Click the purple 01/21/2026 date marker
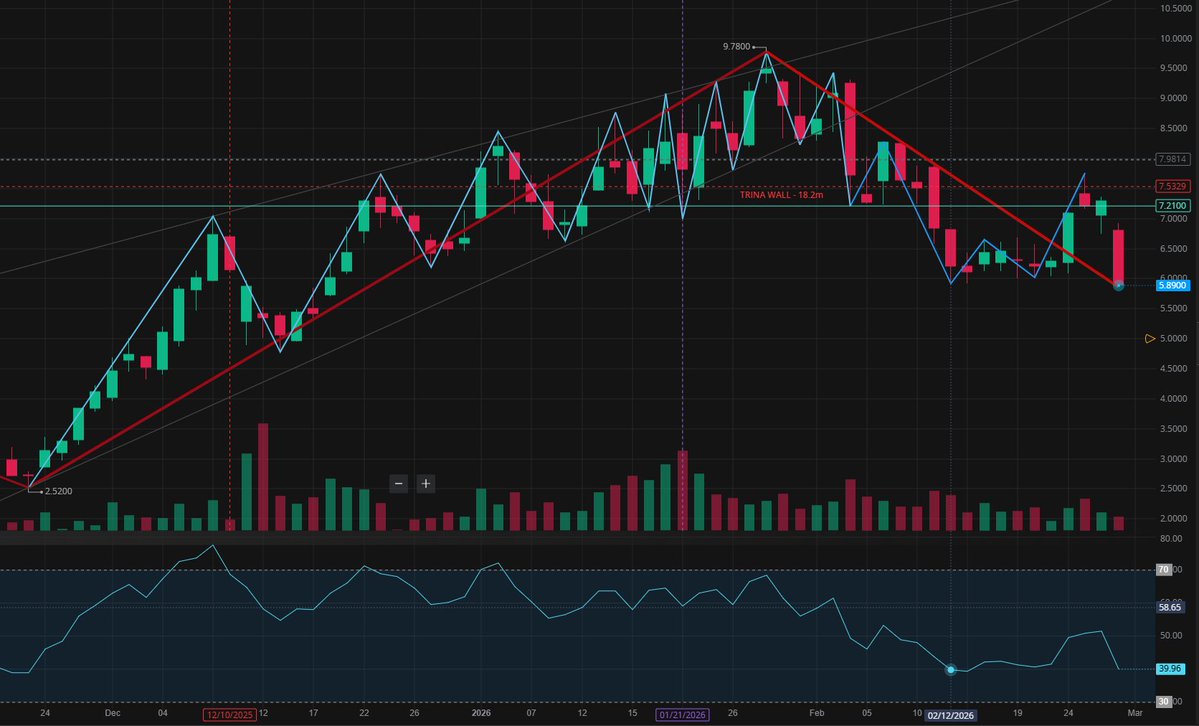The image size is (1199, 726). pos(683,715)
